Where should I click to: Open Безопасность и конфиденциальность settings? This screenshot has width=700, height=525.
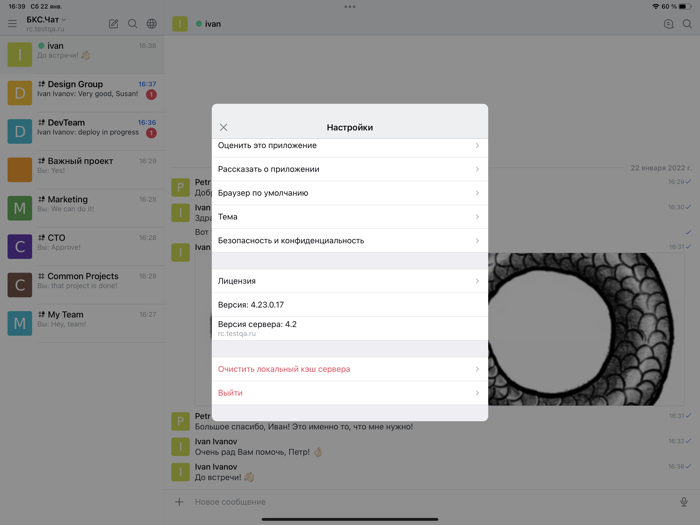pos(350,241)
